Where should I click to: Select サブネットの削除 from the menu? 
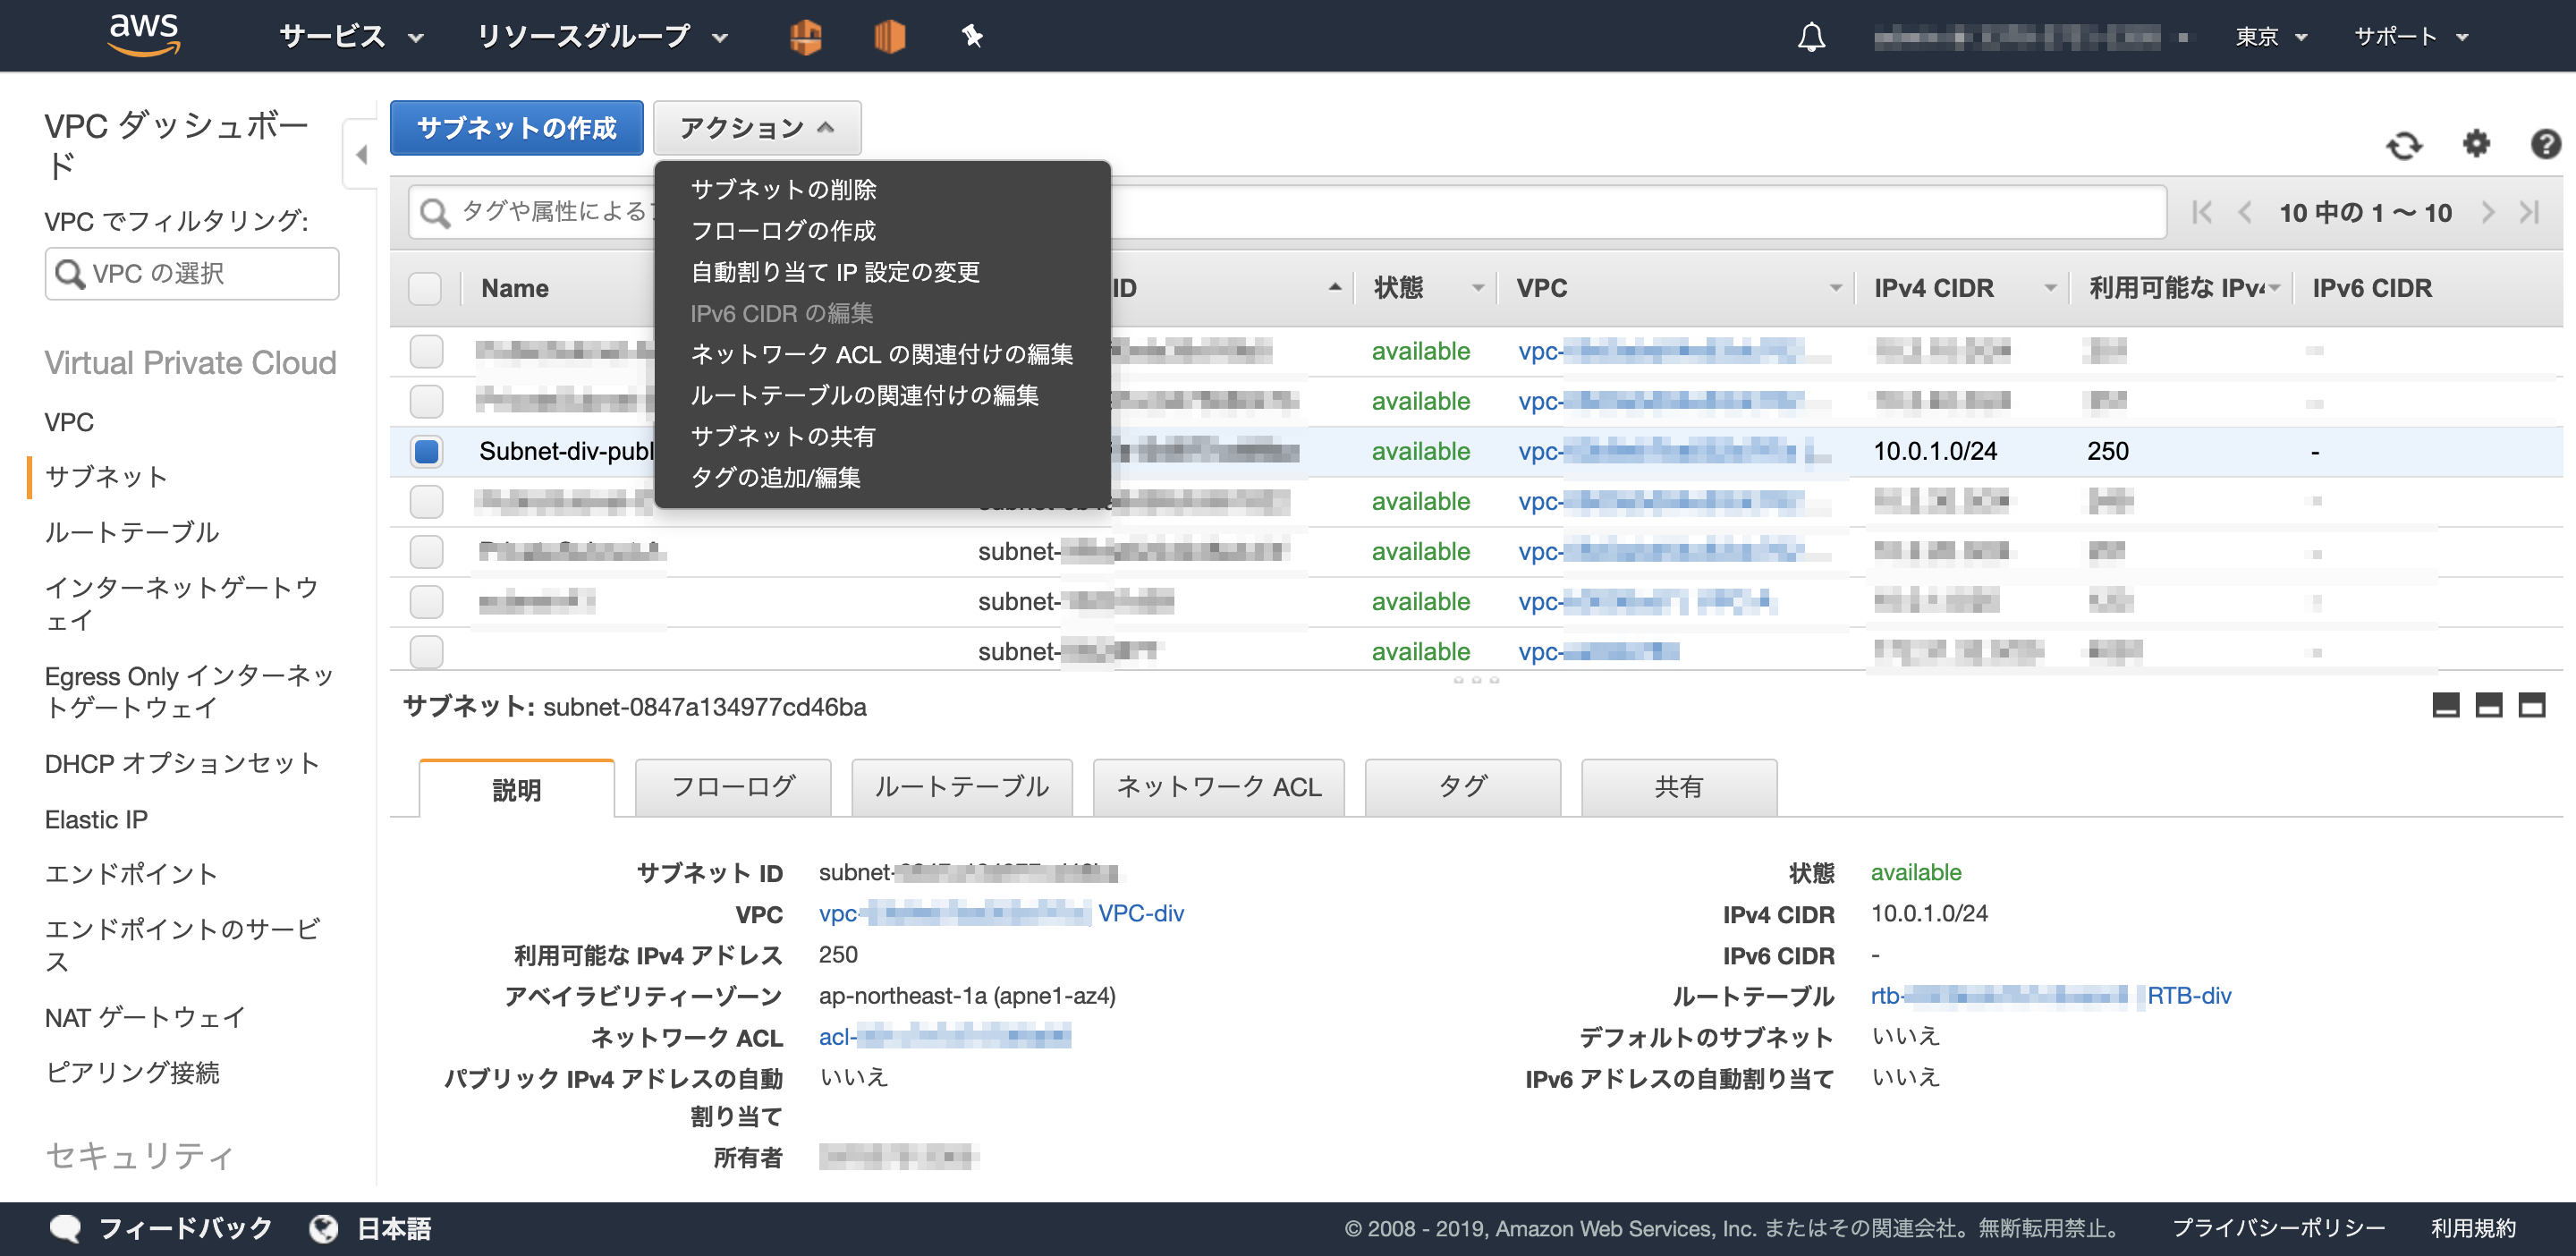click(783, 189)
